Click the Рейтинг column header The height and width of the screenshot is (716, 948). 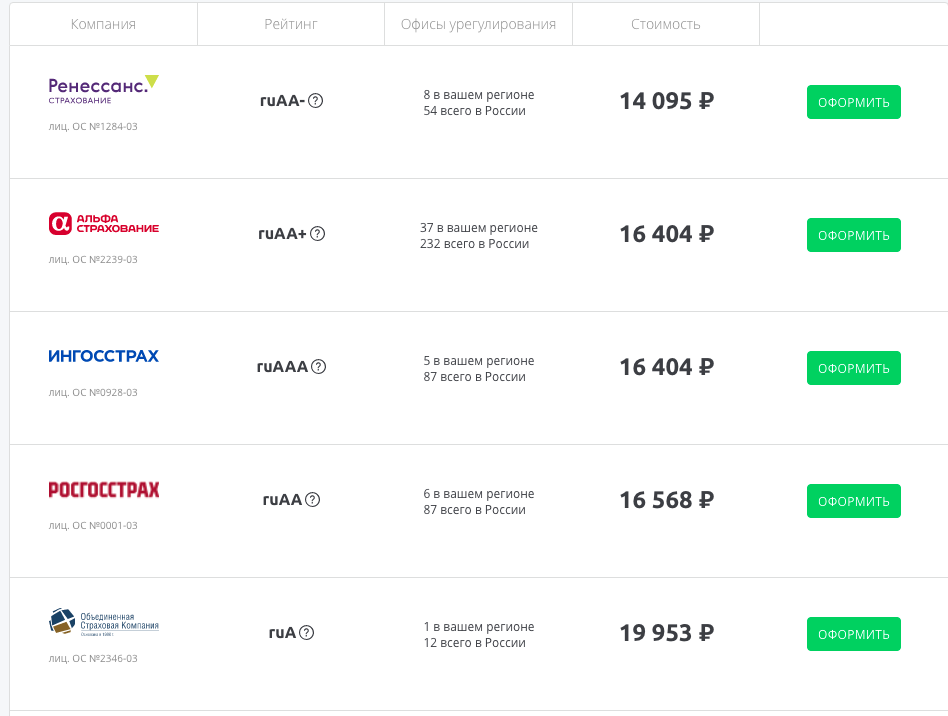[291, 24]
